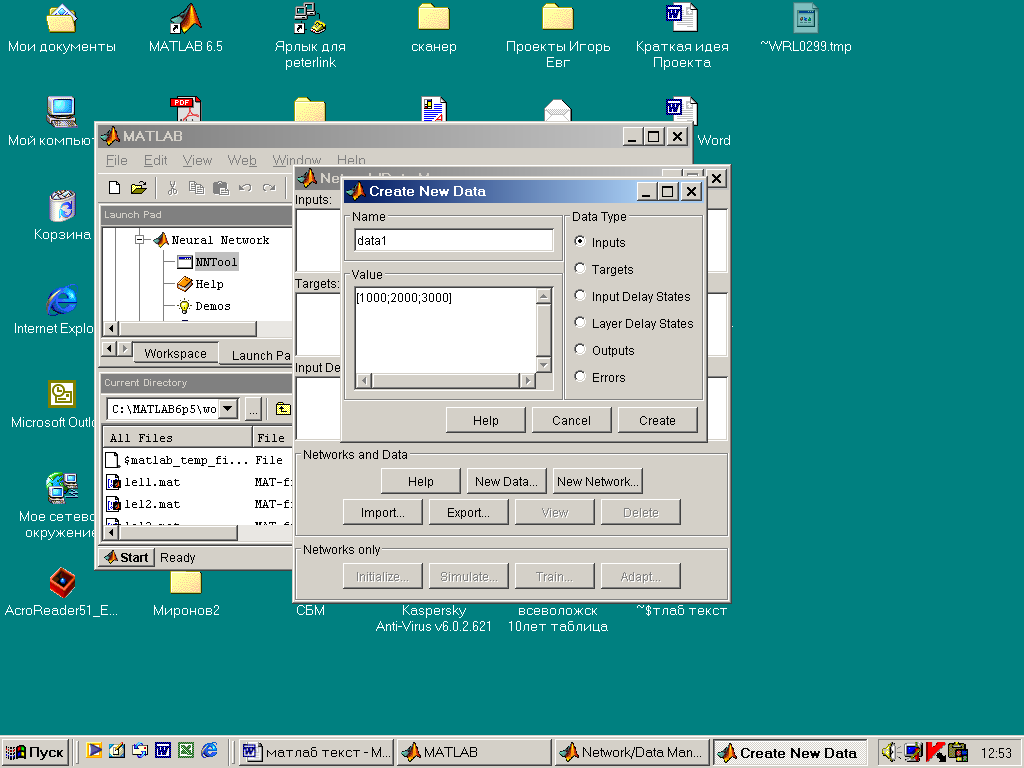
Task: Click the volume speaker tray icon
Action: (x=889, y=752)
